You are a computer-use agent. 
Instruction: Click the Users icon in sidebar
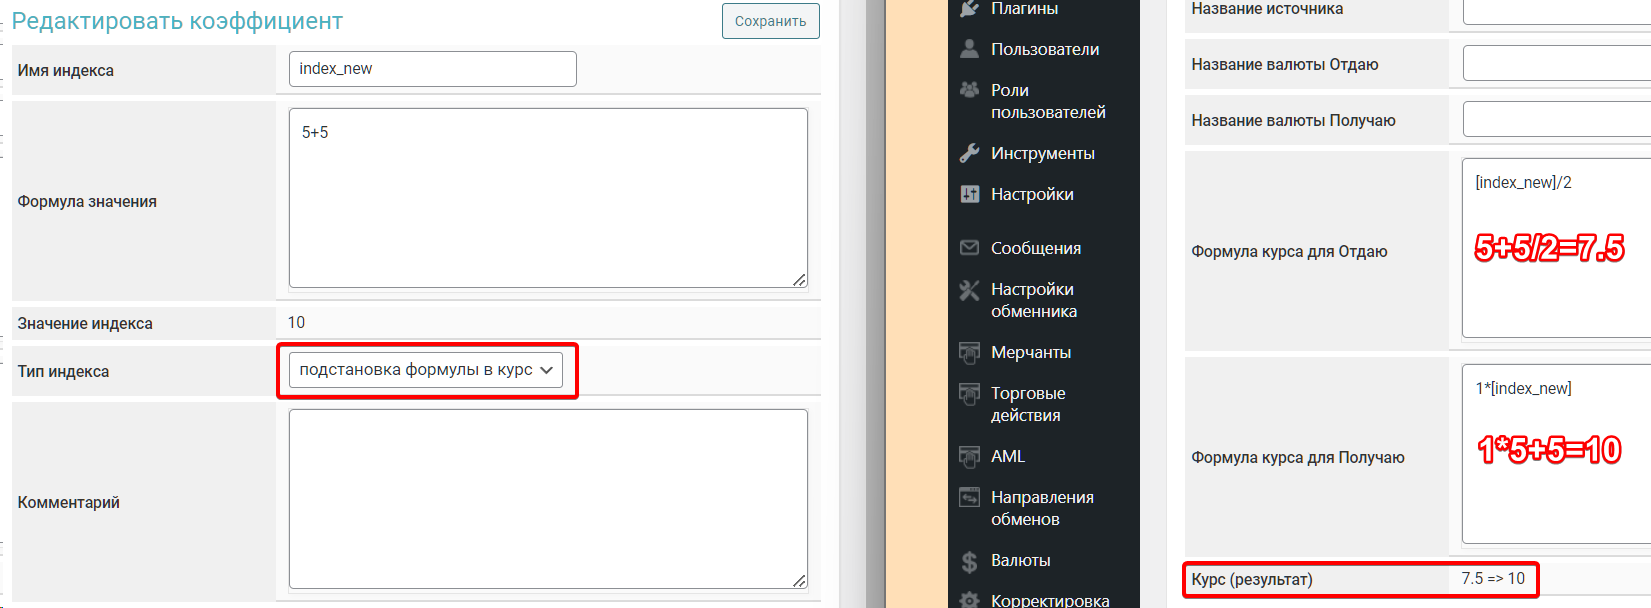(x=969, y=49)
